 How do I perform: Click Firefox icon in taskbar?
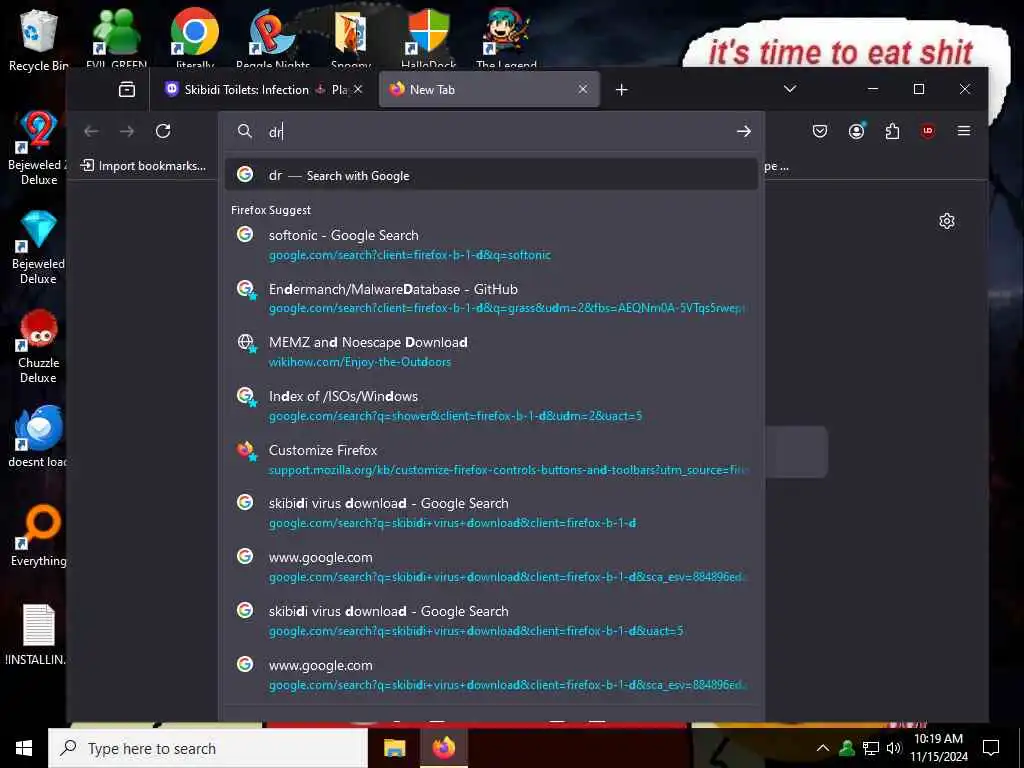click(x=443, y=748)
